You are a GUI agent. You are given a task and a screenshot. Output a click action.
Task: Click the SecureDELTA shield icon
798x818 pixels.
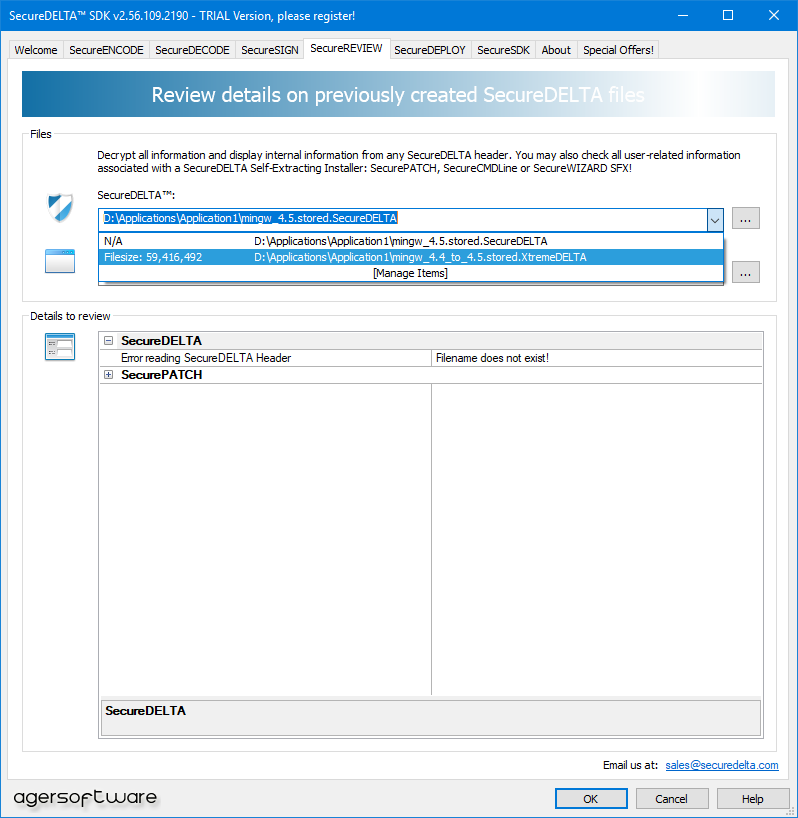tap(60, 207)
